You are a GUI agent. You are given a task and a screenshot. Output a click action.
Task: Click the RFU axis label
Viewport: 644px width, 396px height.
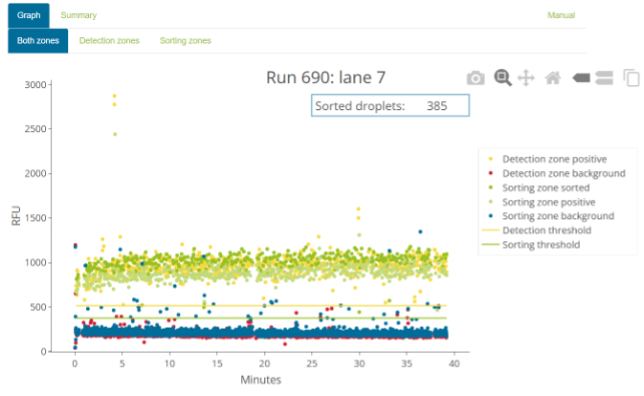point(16,216)
